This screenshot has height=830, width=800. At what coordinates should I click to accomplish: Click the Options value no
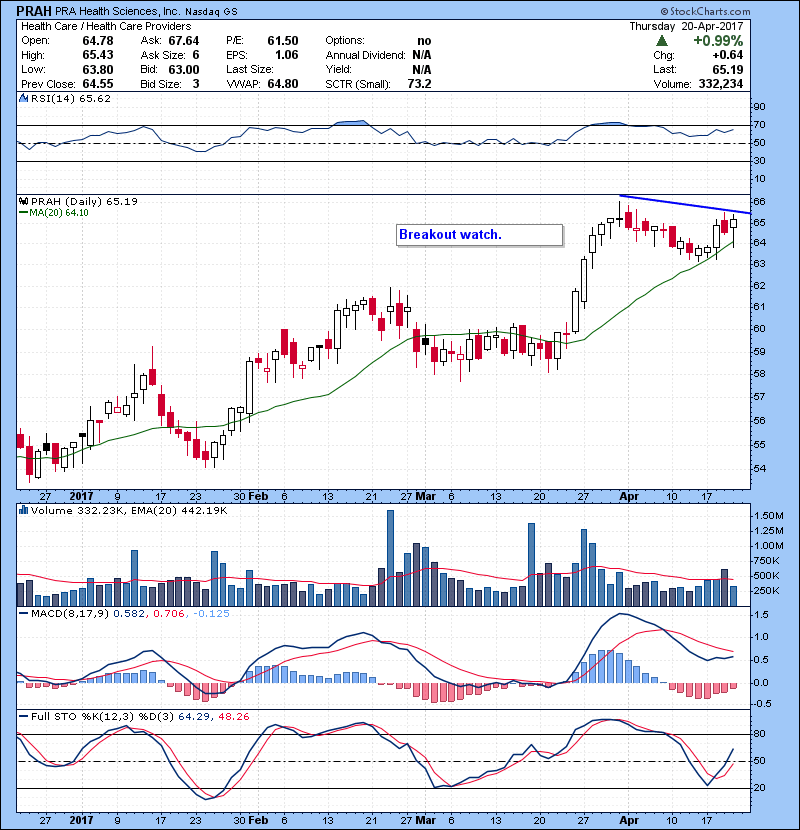[424, 41]
